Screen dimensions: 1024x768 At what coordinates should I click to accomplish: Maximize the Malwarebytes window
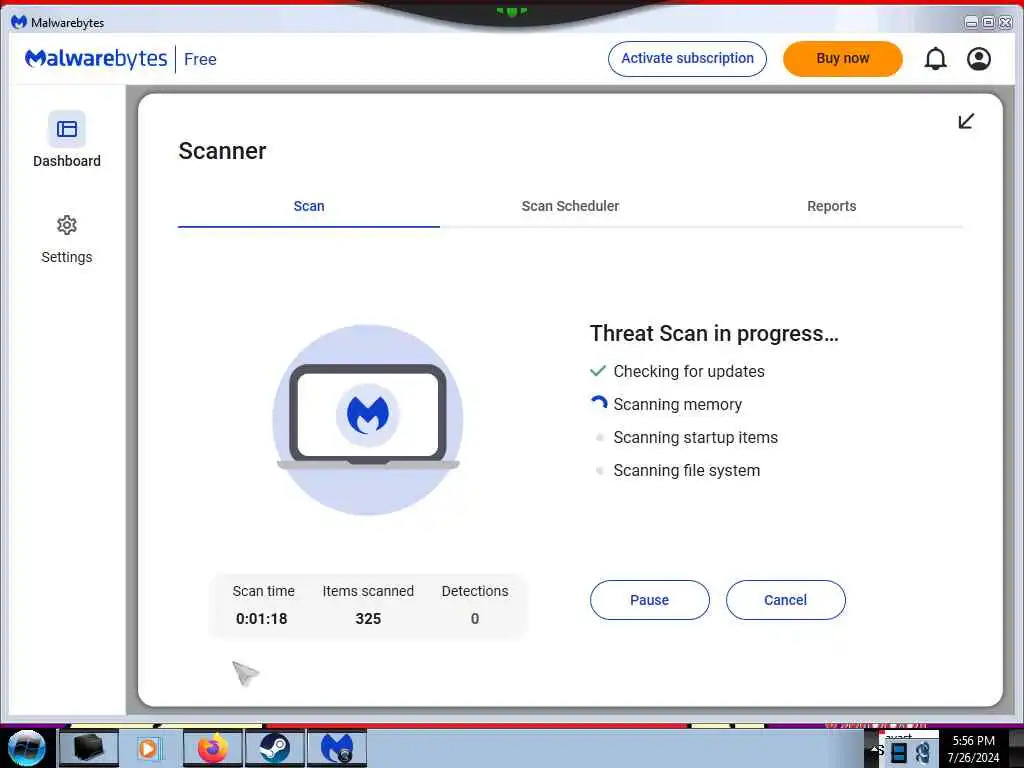(988, 23)
